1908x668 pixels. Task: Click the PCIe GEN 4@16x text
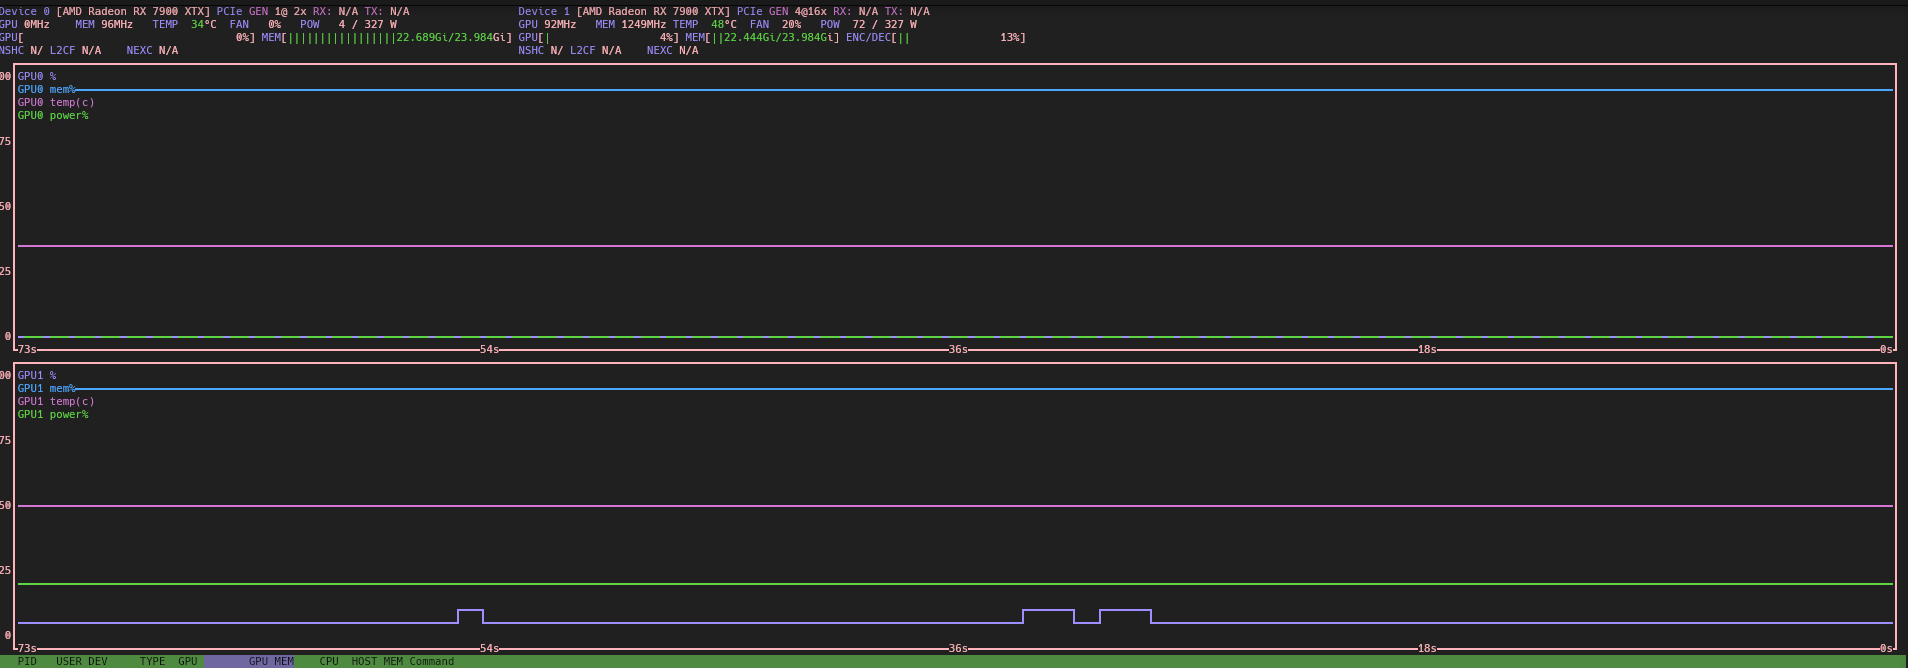click(782, 11)
